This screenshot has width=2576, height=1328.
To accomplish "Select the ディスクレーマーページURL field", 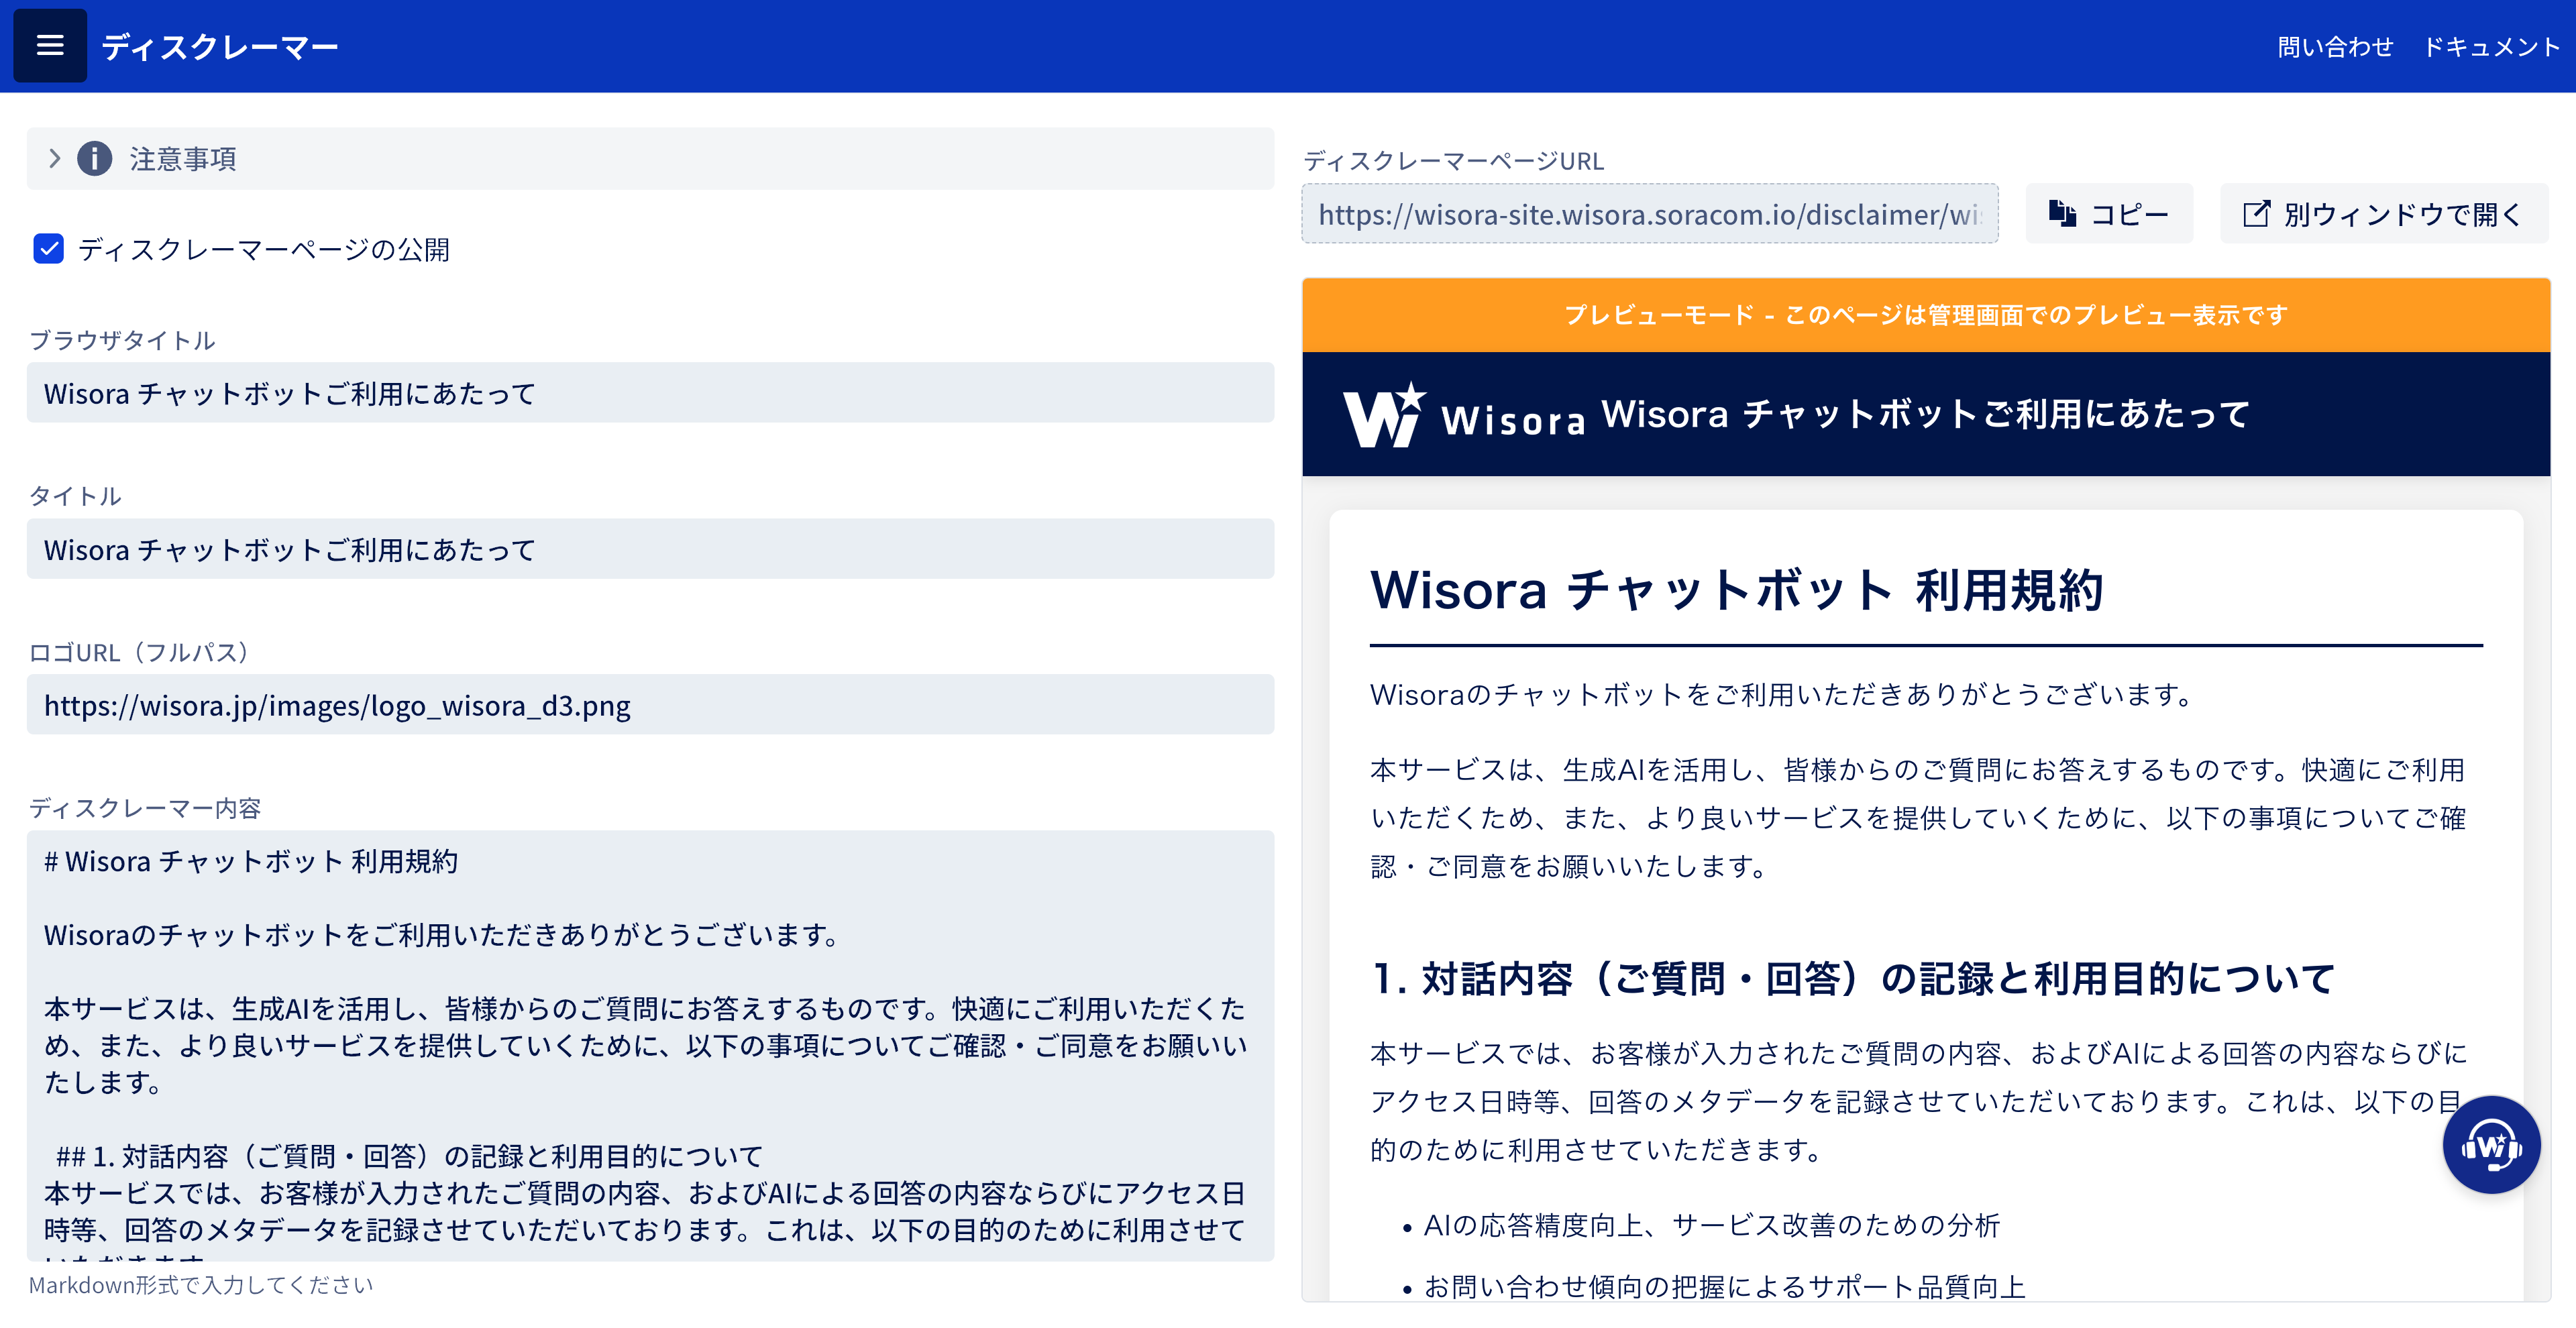I will 1649,214.
